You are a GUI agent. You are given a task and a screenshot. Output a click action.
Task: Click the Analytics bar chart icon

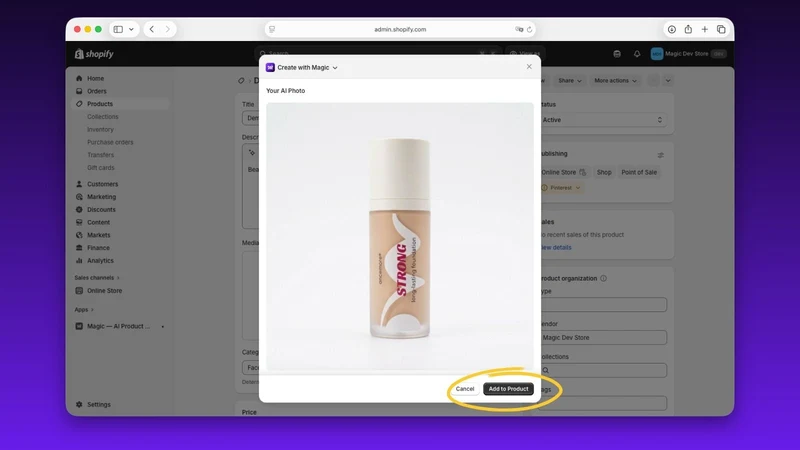tap(79, 261)
